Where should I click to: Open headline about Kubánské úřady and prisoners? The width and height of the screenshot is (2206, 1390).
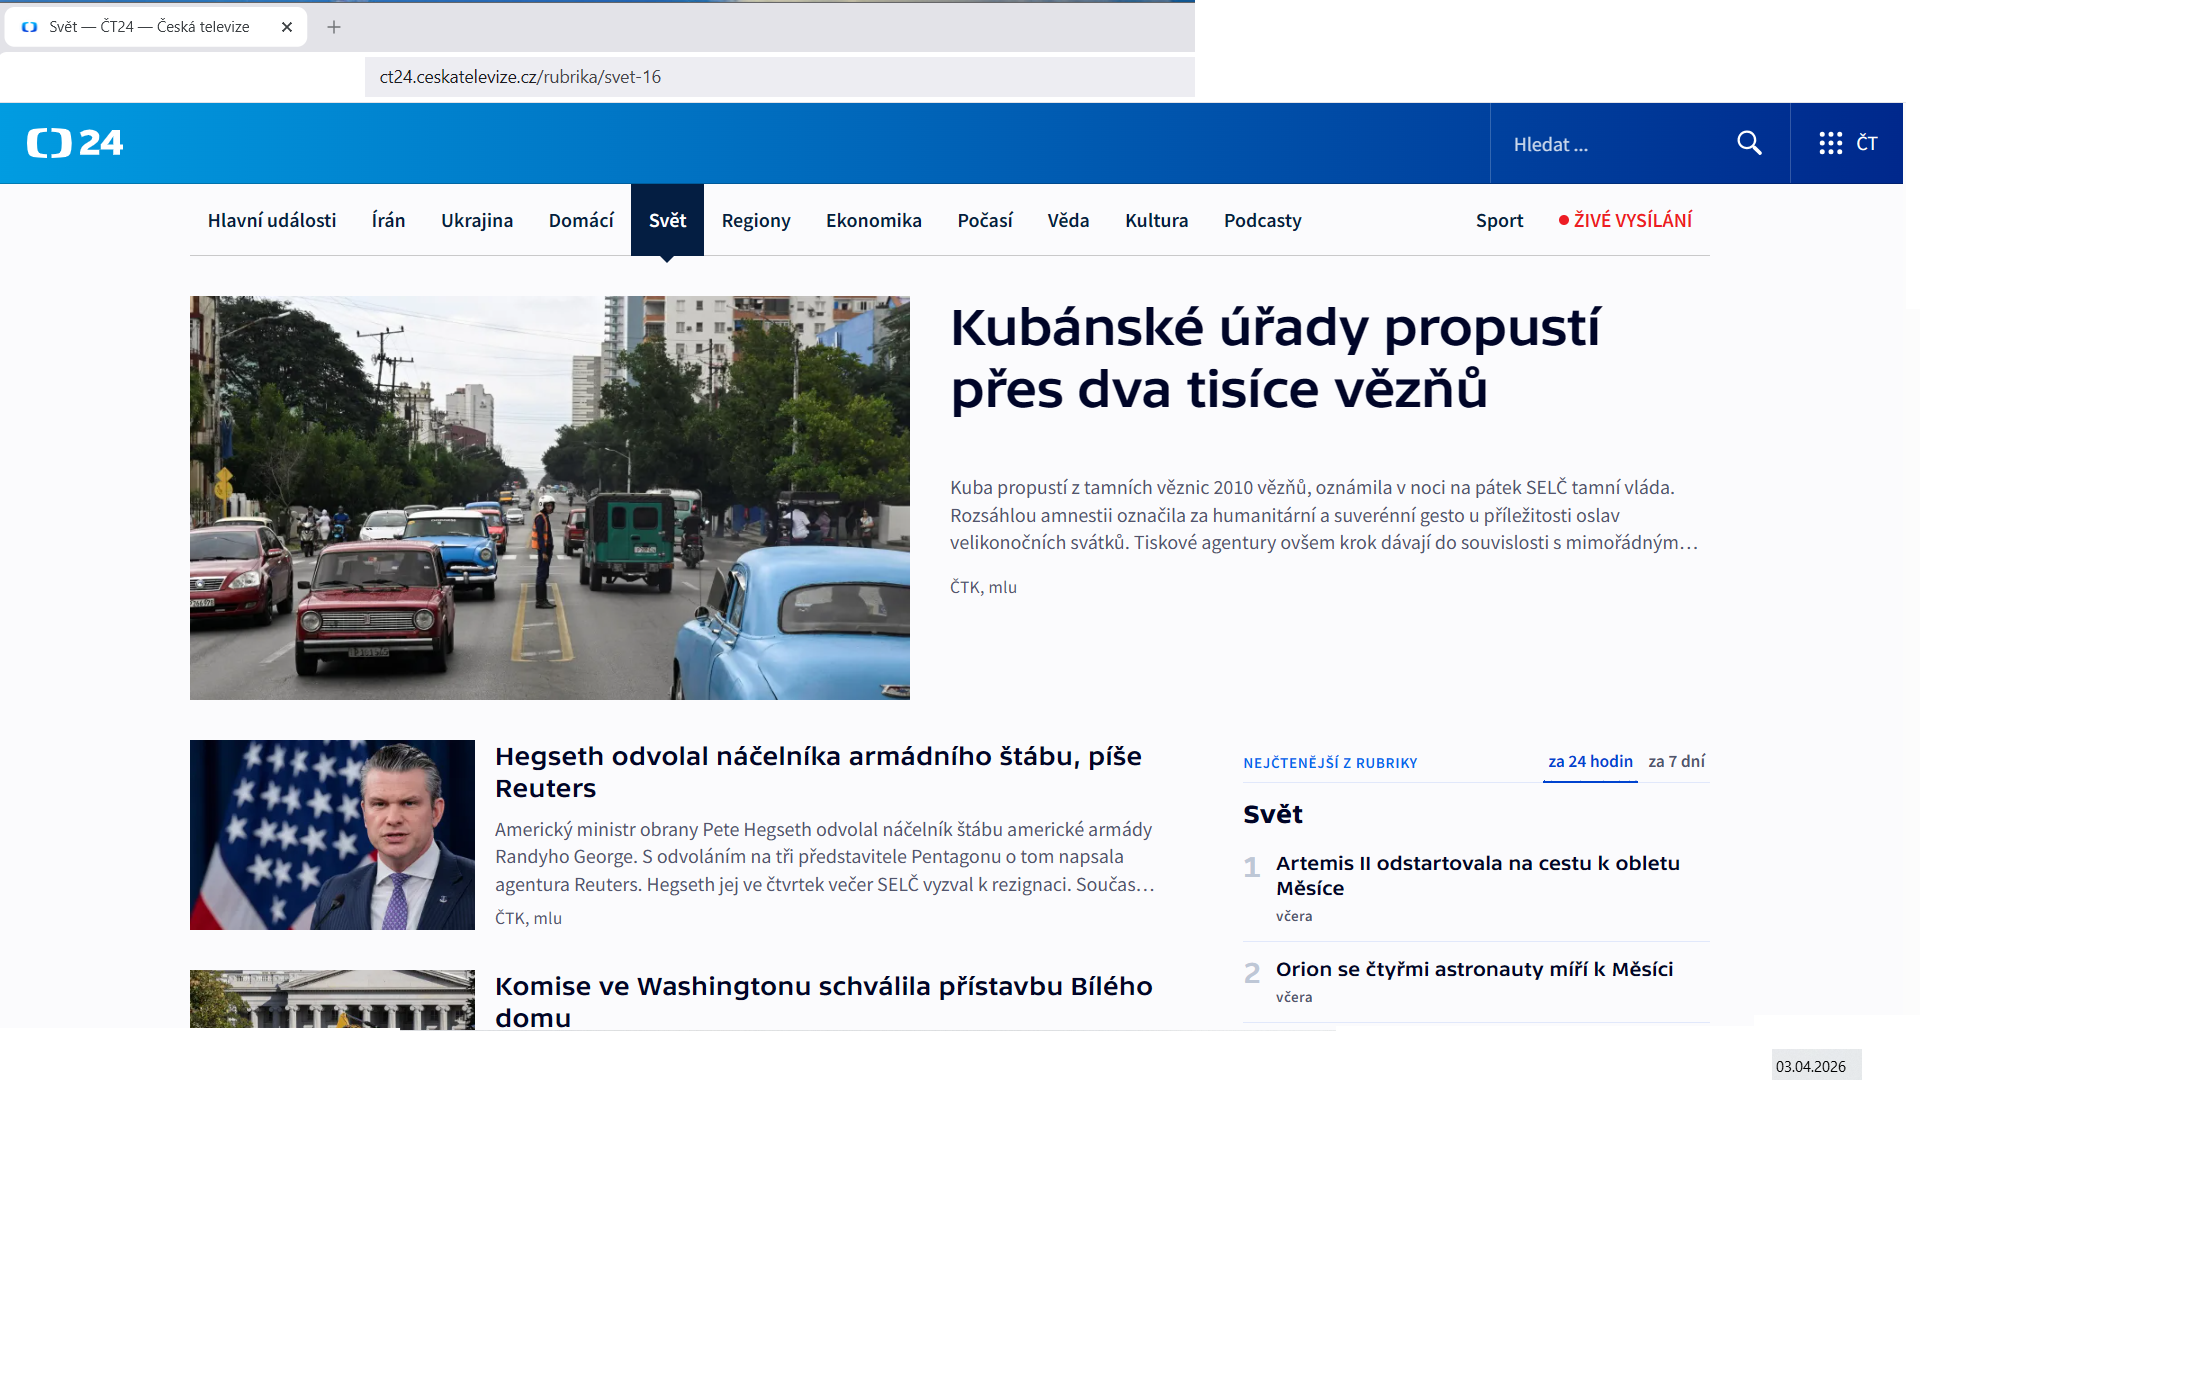[x=1274, y=358]
